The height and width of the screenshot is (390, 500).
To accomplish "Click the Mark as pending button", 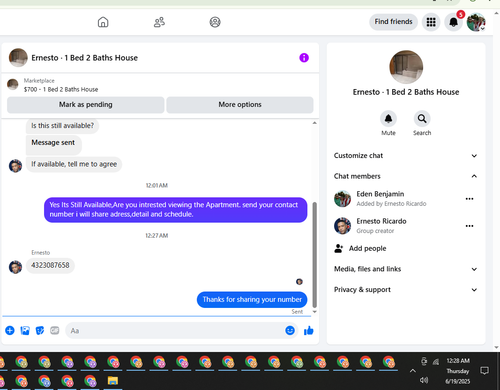I will coord(86,105).
